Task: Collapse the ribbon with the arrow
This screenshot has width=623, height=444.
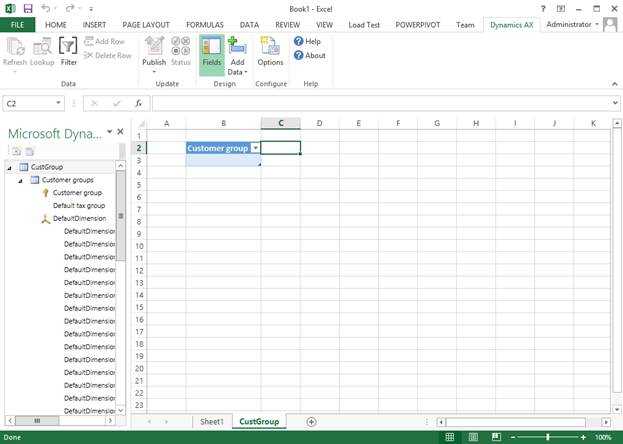Action: pos(615,84)
